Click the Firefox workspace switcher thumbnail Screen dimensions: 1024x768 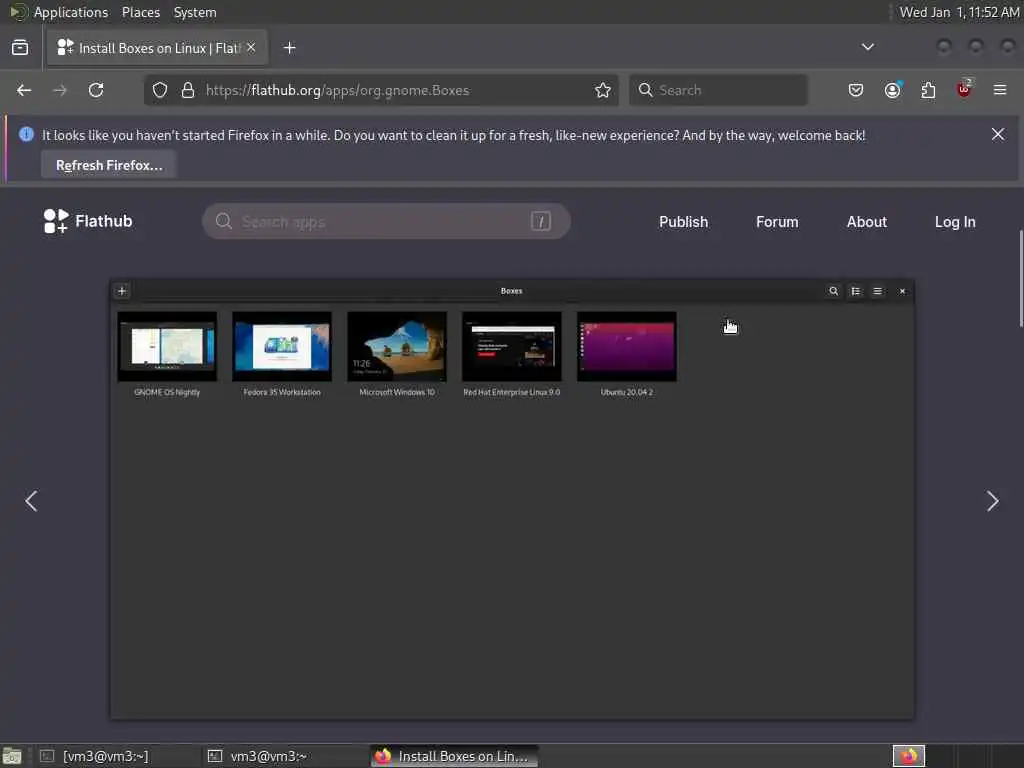908,756
